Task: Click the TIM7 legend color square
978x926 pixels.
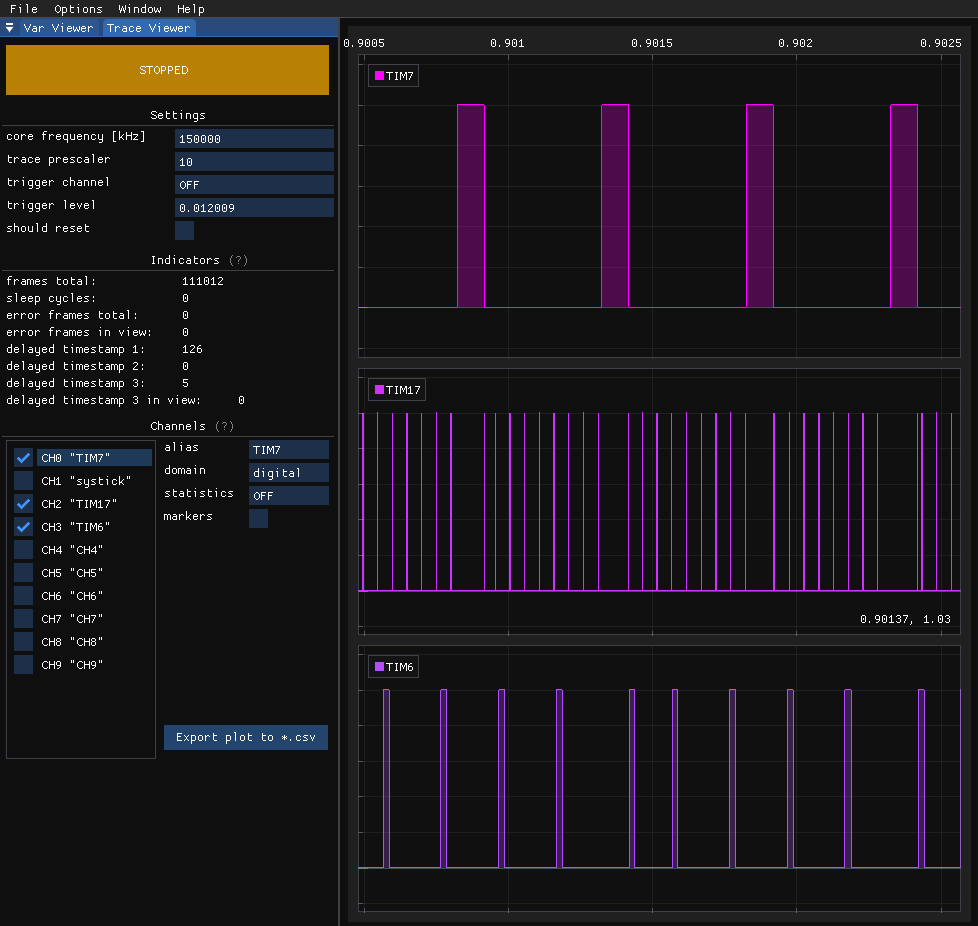Action: (x=379, y=76)
